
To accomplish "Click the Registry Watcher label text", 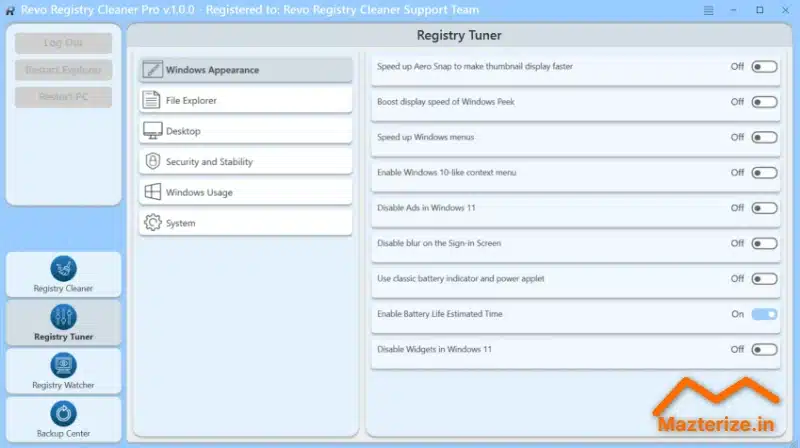I will pyautogui.click(x=63, y=385).
